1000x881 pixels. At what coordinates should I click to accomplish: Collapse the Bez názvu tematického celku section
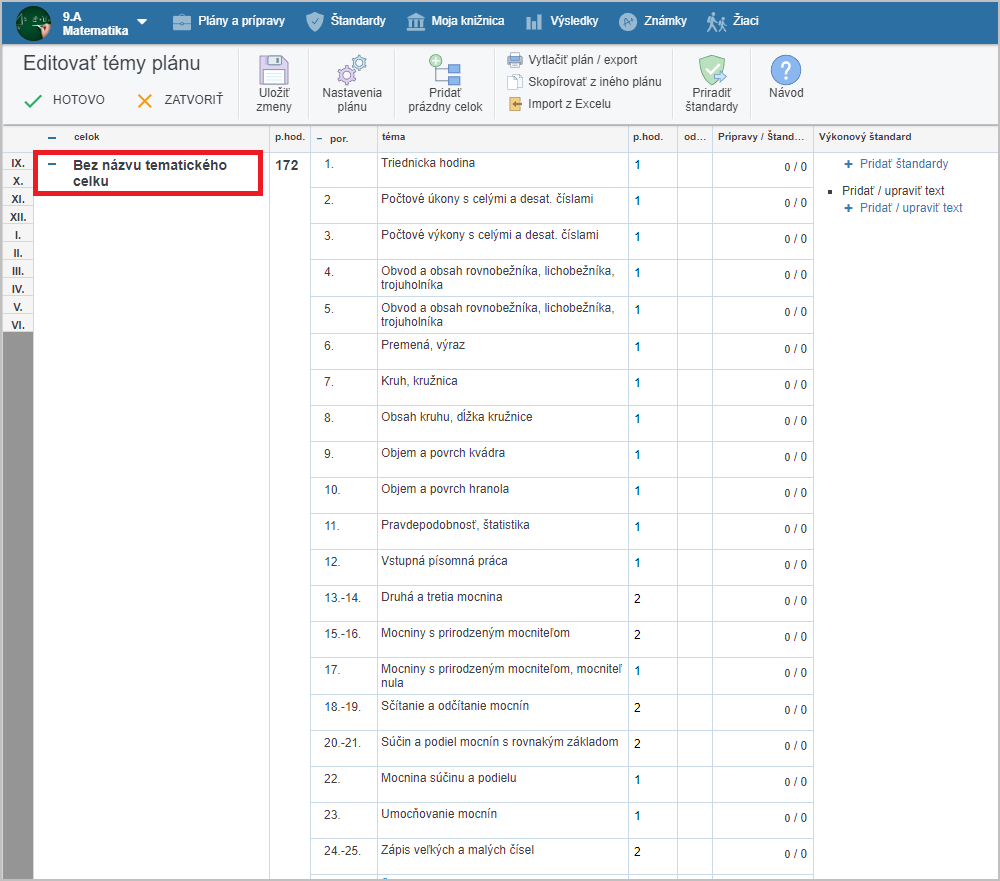point(52,165)
